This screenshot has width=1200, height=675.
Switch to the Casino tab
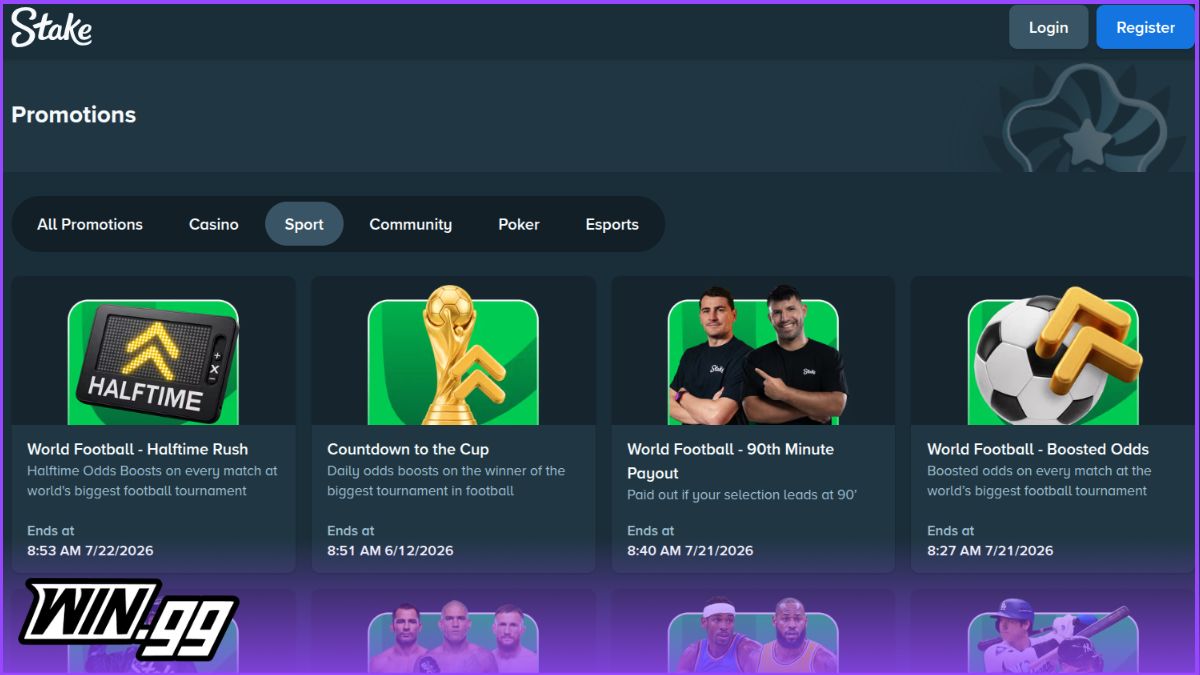click(214, 224)
